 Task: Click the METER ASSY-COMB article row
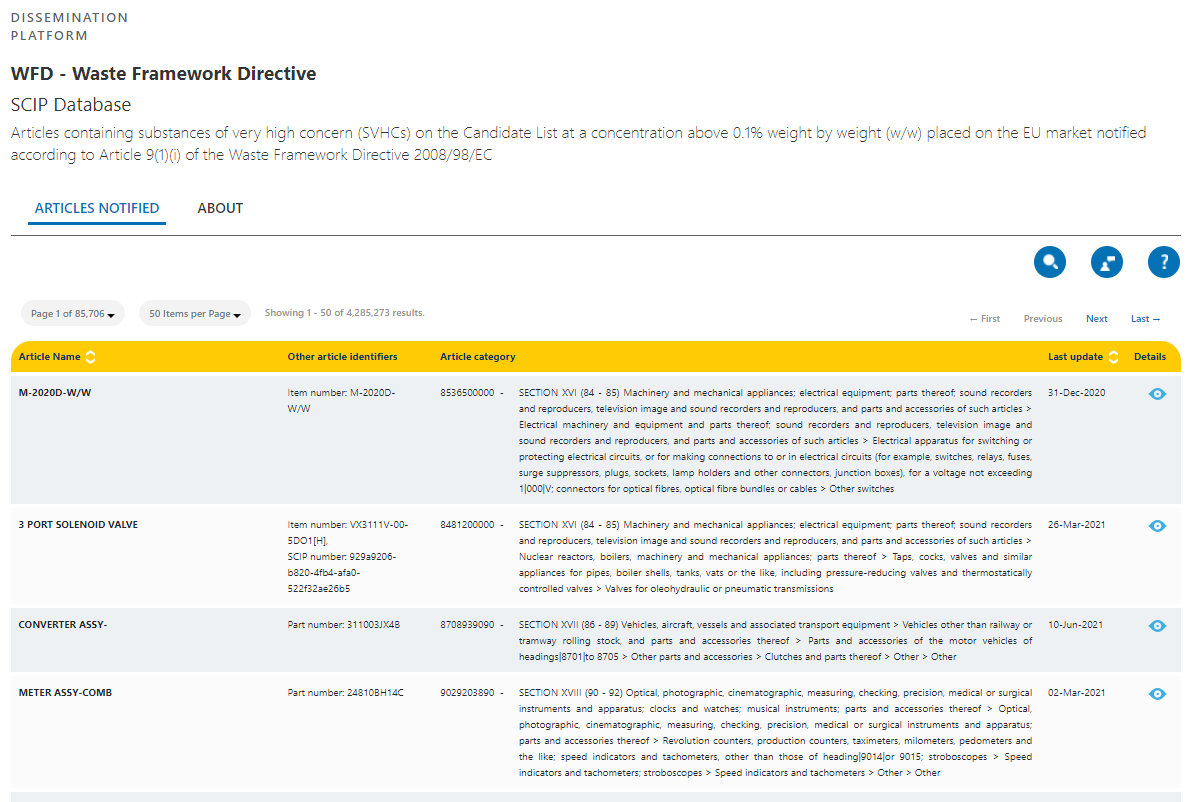(65, 693)
